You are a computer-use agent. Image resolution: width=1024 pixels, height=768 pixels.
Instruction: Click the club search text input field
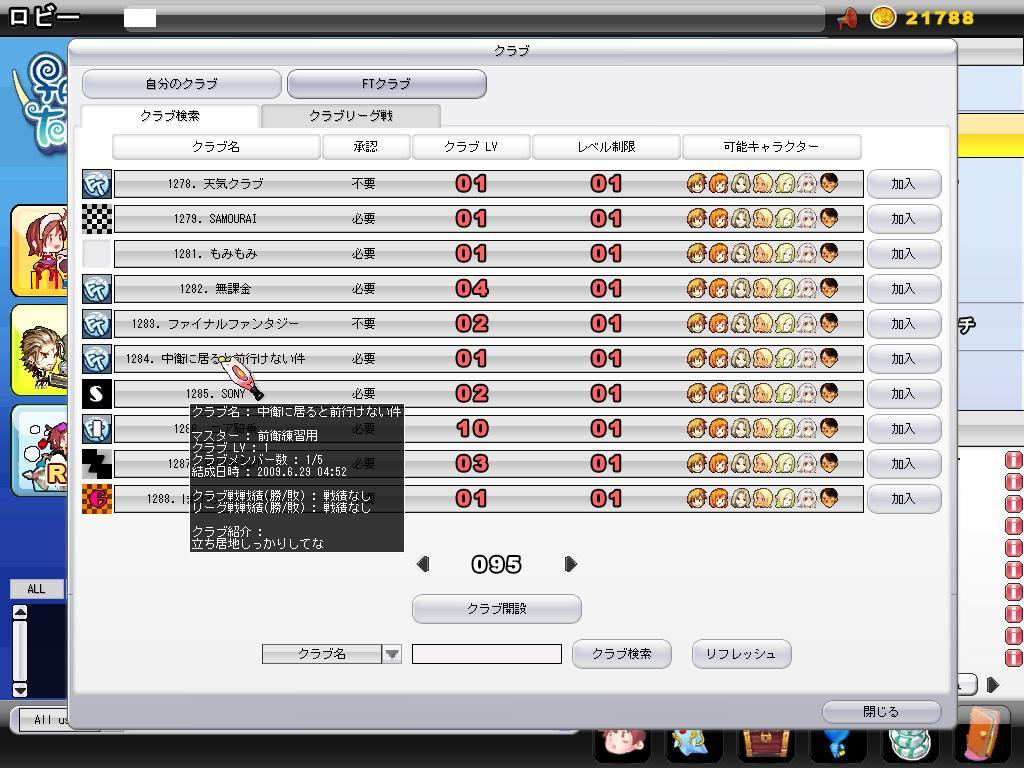(487, 654)
